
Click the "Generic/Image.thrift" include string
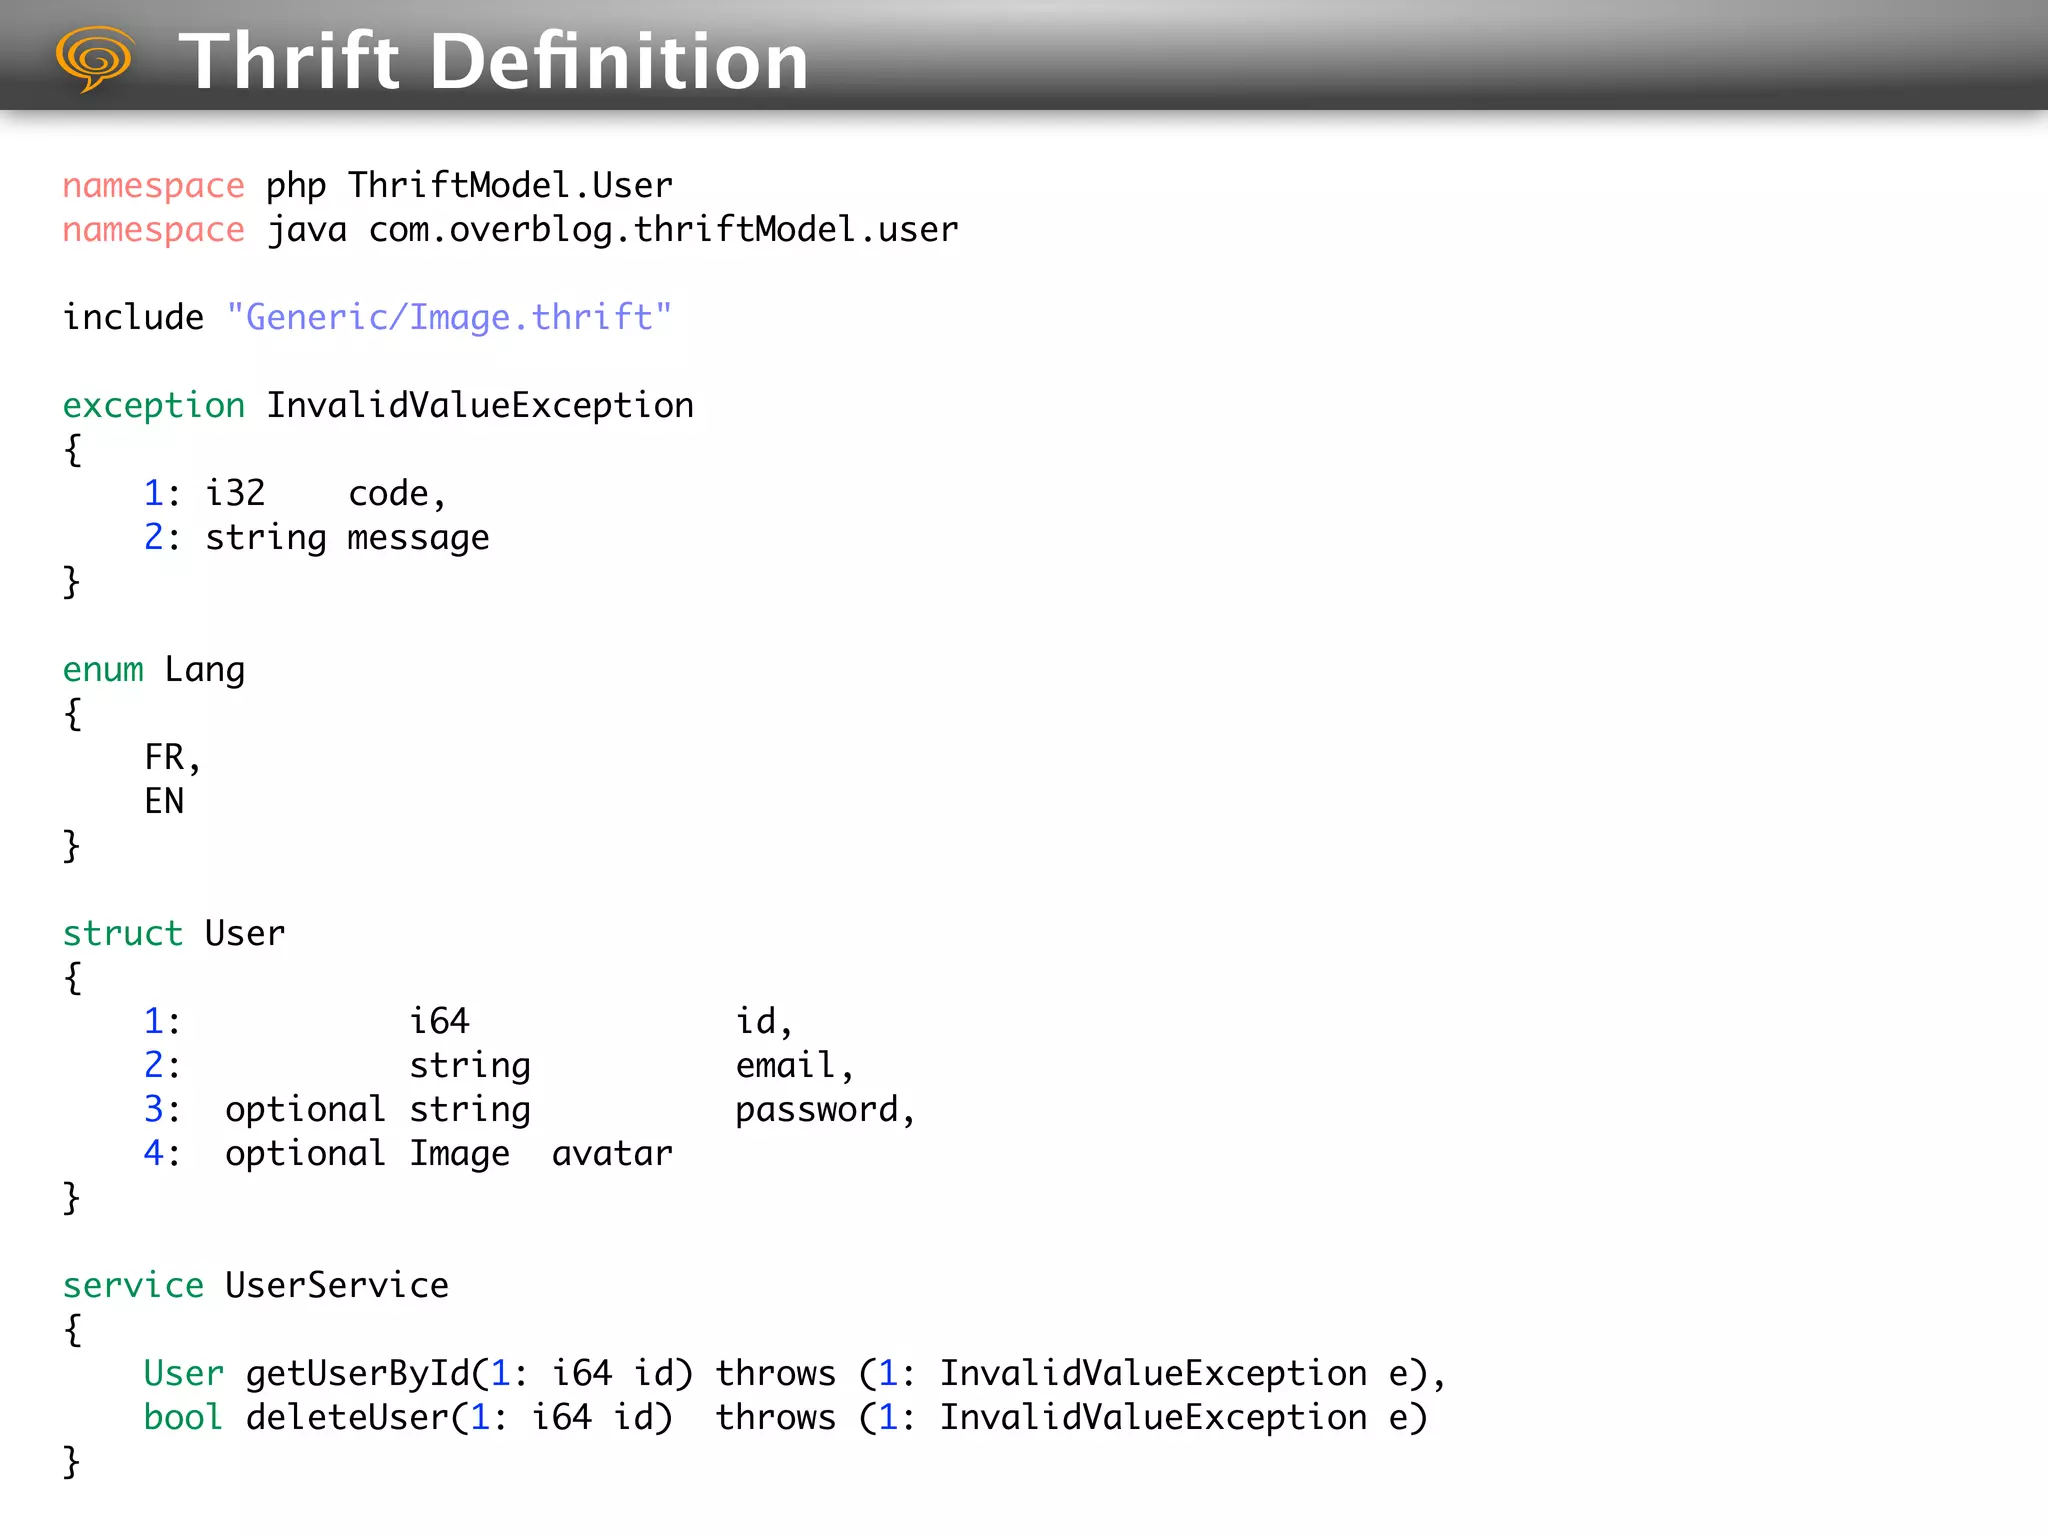coord(449,318)
